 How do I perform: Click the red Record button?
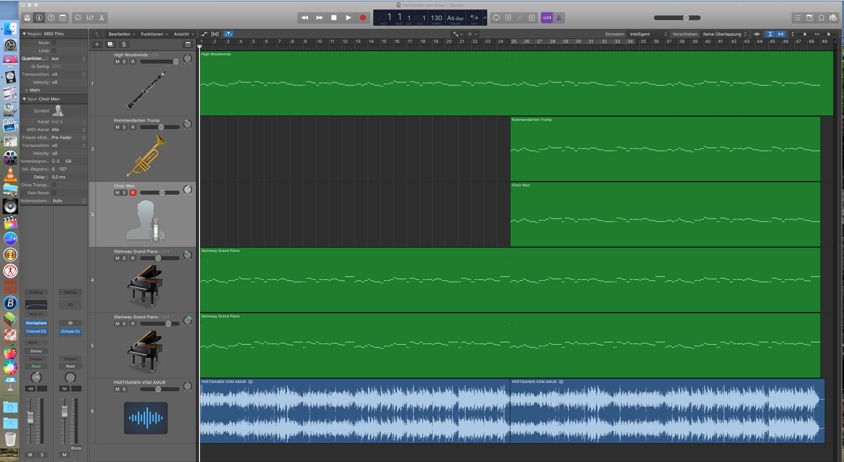point(363,18)
